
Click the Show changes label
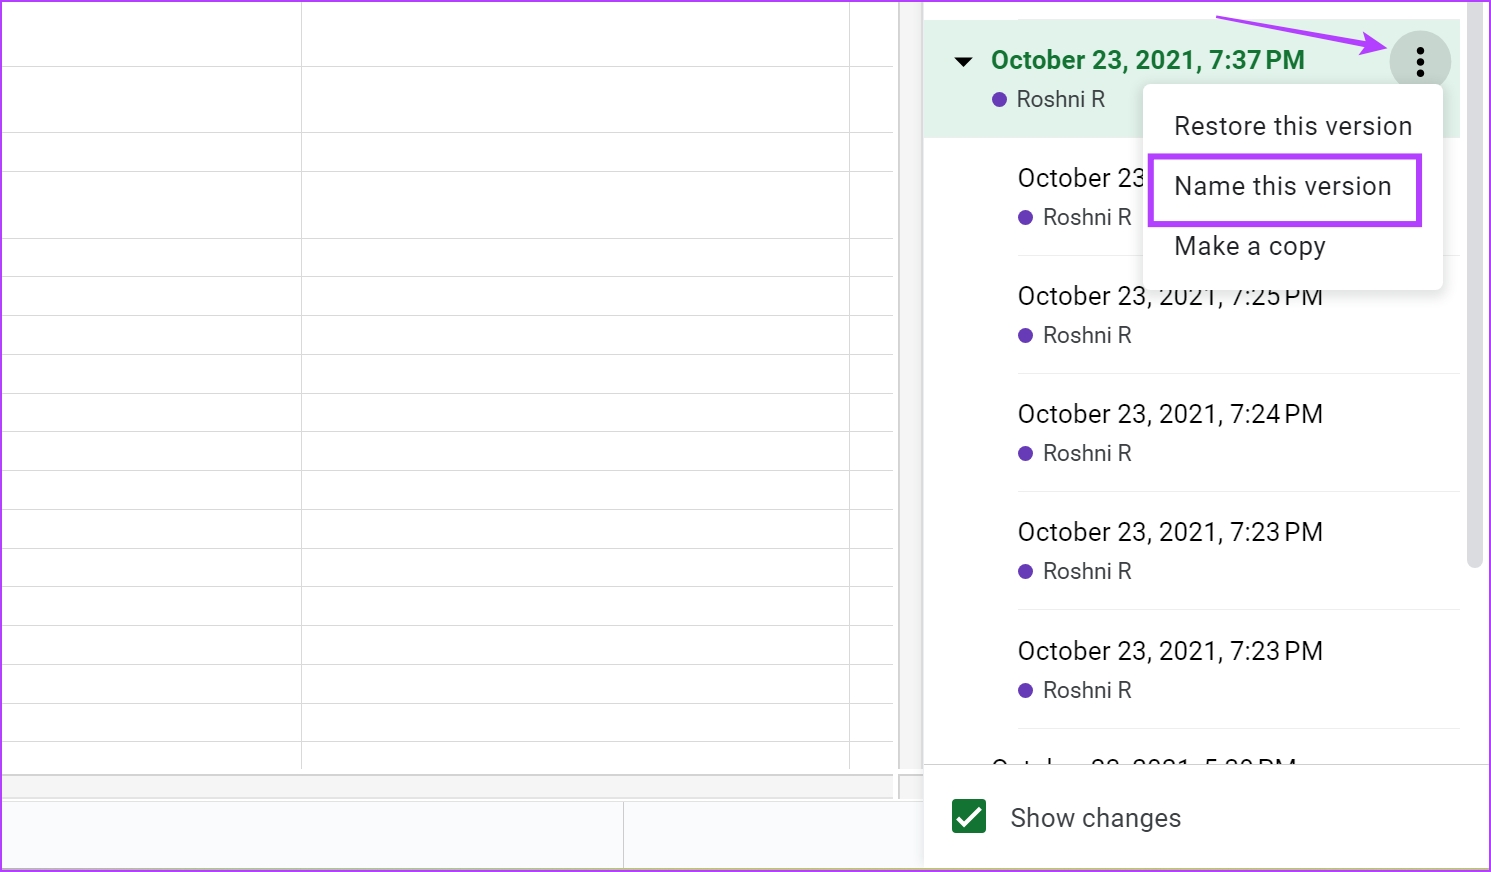tap(1095, 818)
